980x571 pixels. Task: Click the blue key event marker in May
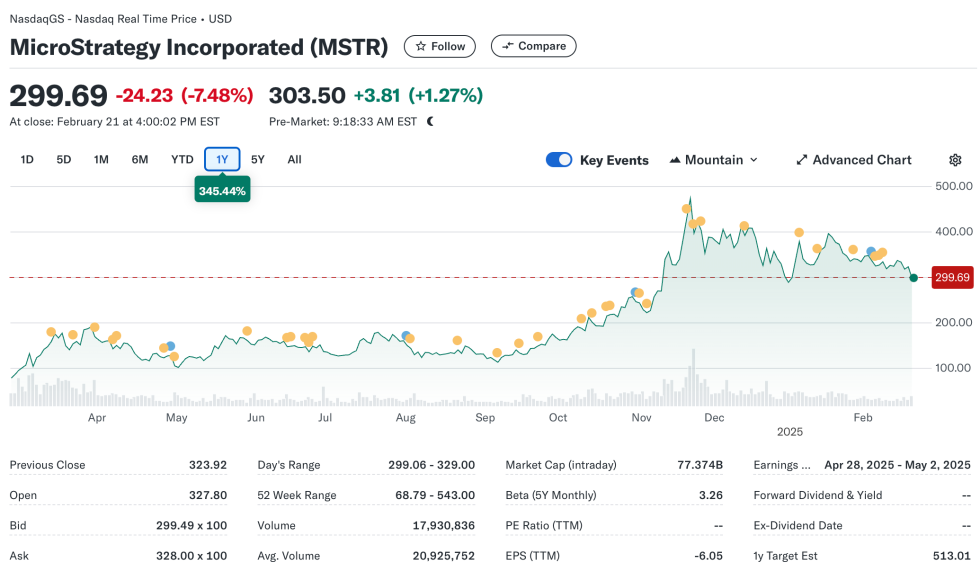(170, 346)
